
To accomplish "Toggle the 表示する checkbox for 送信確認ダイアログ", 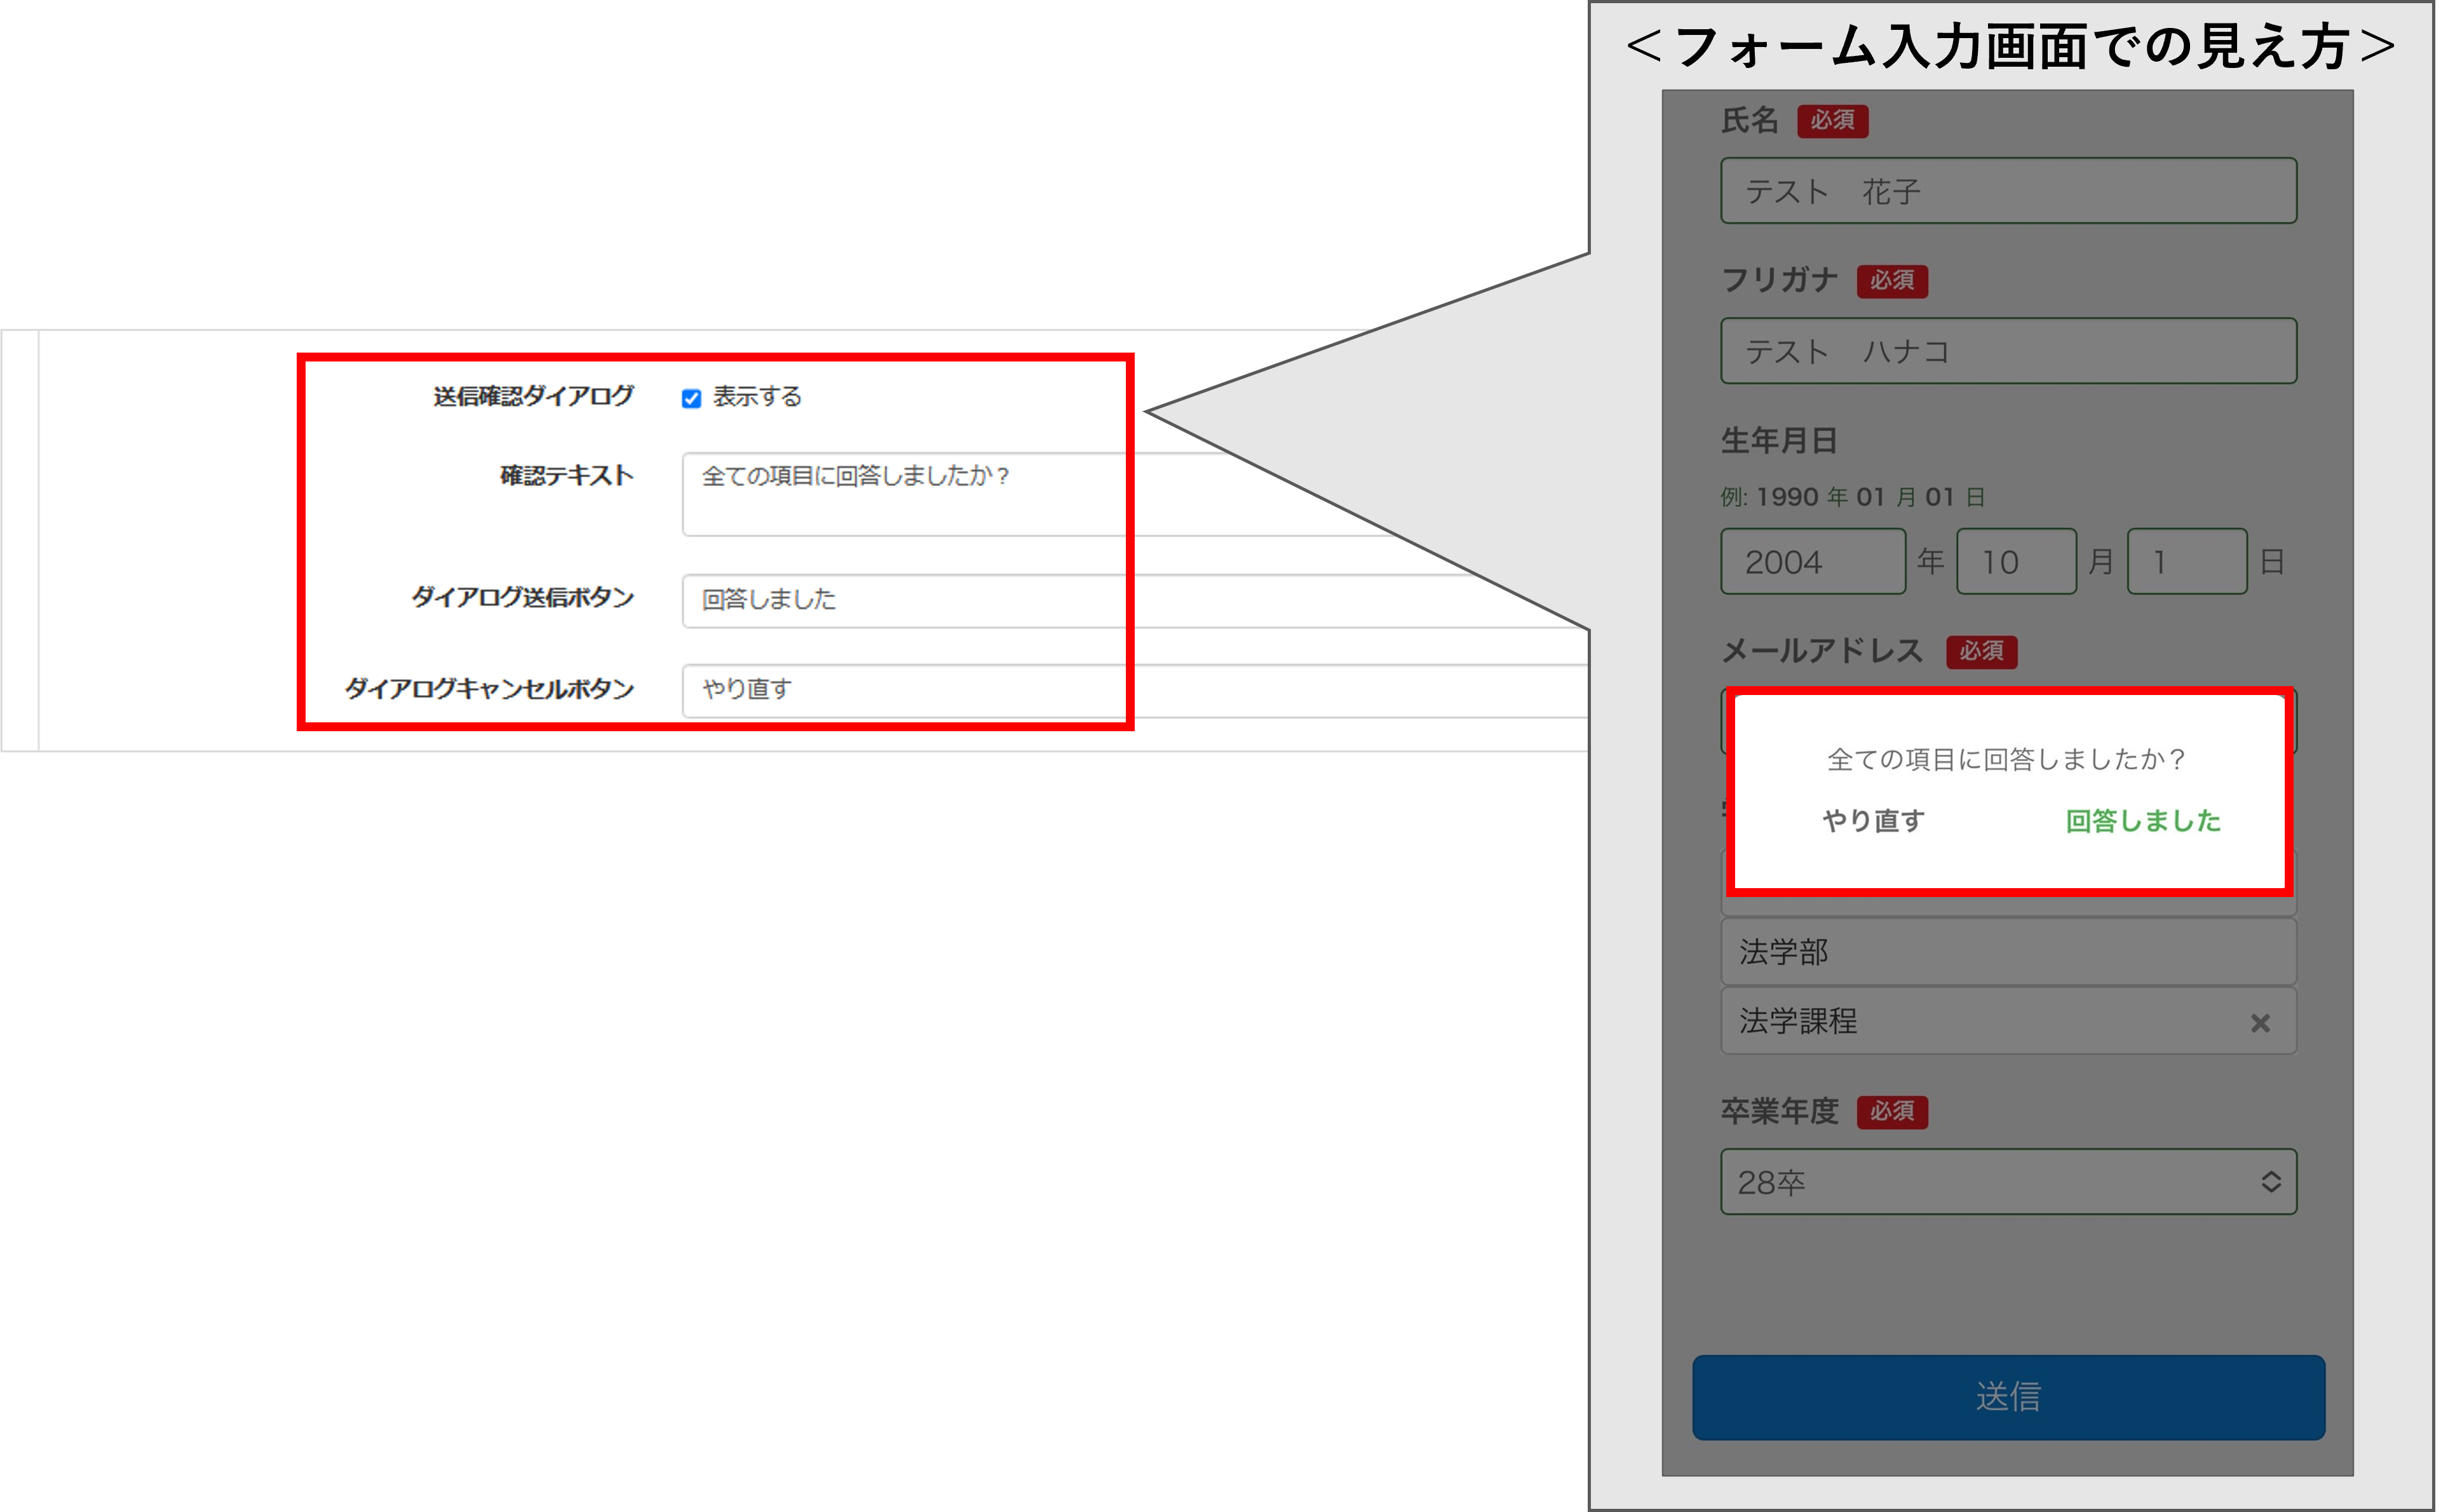I will (x=691, y=399).
